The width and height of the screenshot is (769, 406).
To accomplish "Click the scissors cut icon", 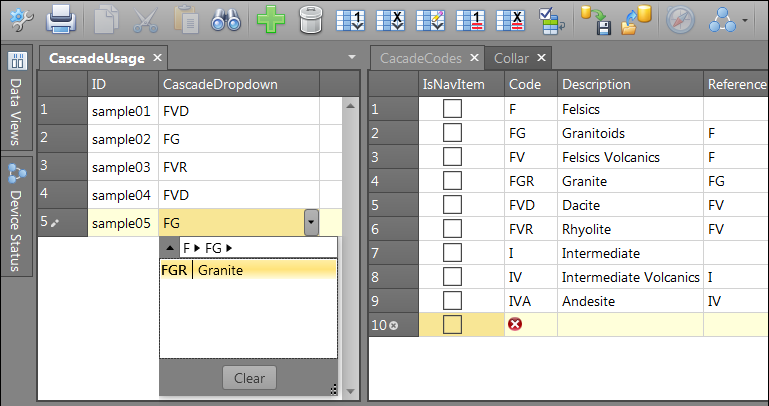I will pos(146,21).
